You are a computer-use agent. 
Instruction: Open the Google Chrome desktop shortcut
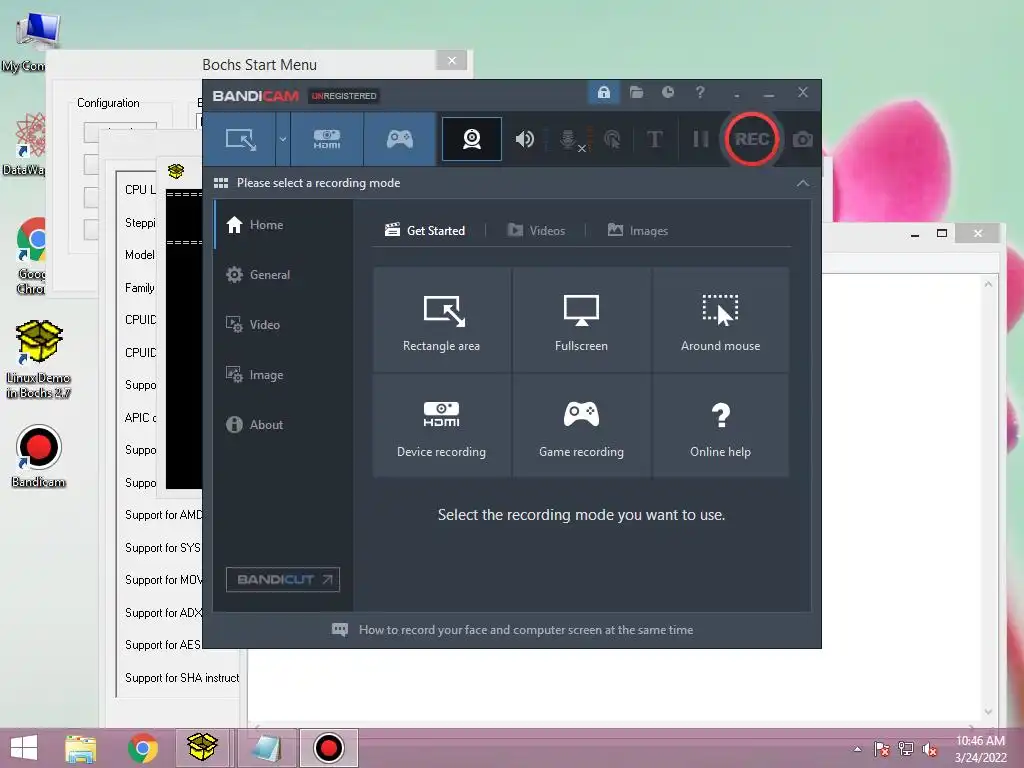tap(31, 255)
